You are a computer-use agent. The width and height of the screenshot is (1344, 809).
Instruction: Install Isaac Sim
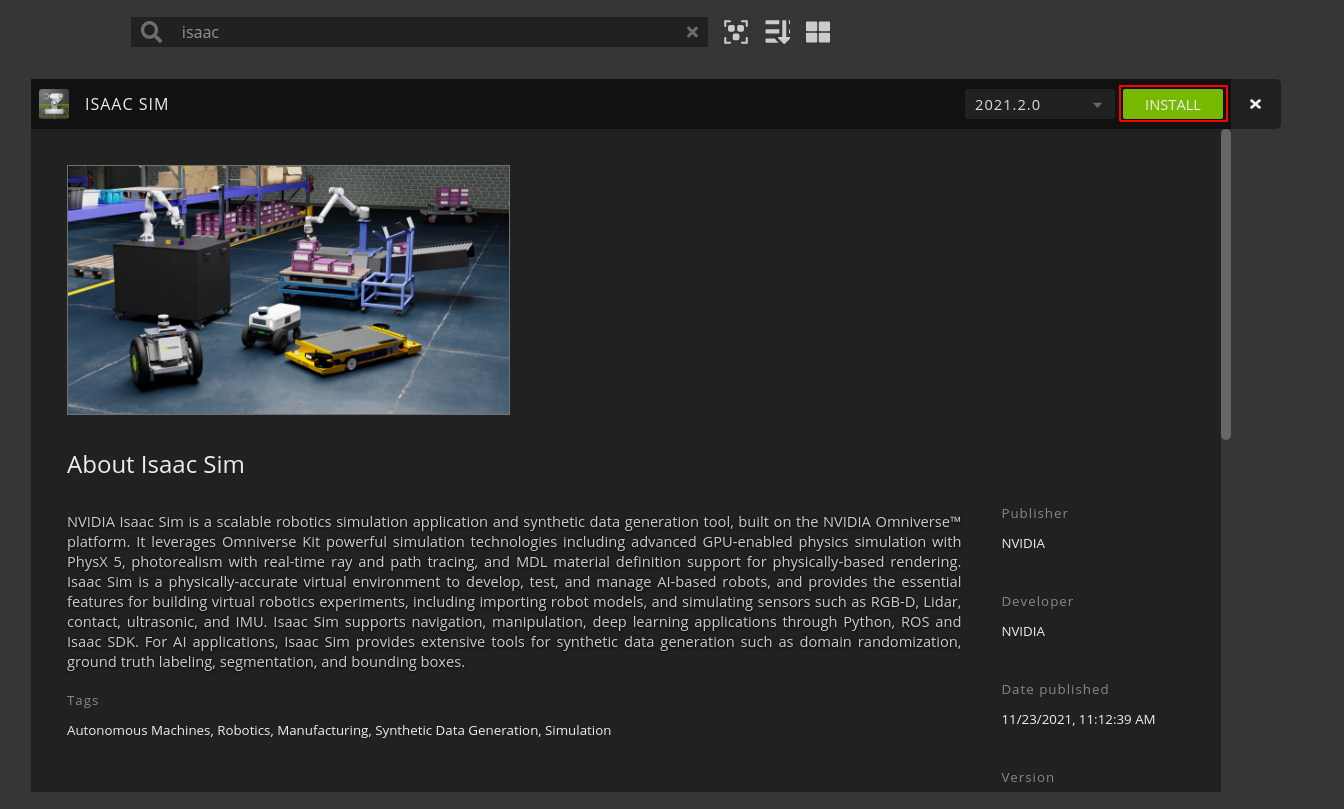(1173, 104)
